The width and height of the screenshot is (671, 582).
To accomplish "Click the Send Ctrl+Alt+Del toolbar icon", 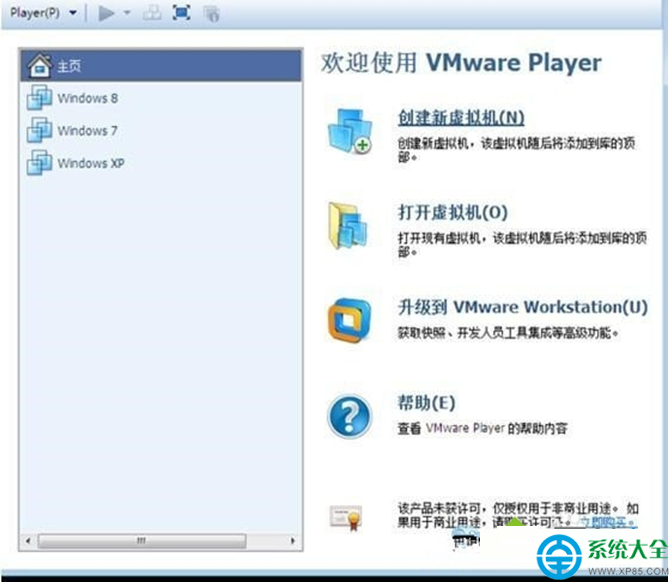I will pyautogui.click(x=152, y=13).
